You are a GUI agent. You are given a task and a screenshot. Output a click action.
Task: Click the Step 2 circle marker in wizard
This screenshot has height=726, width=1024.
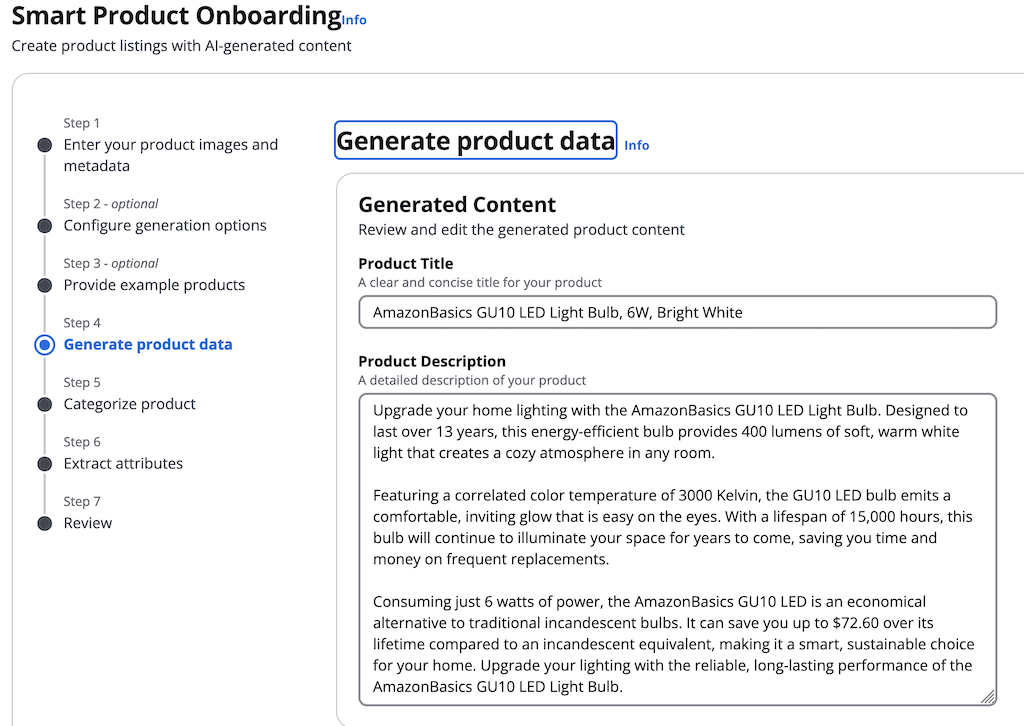click(44, 226)
